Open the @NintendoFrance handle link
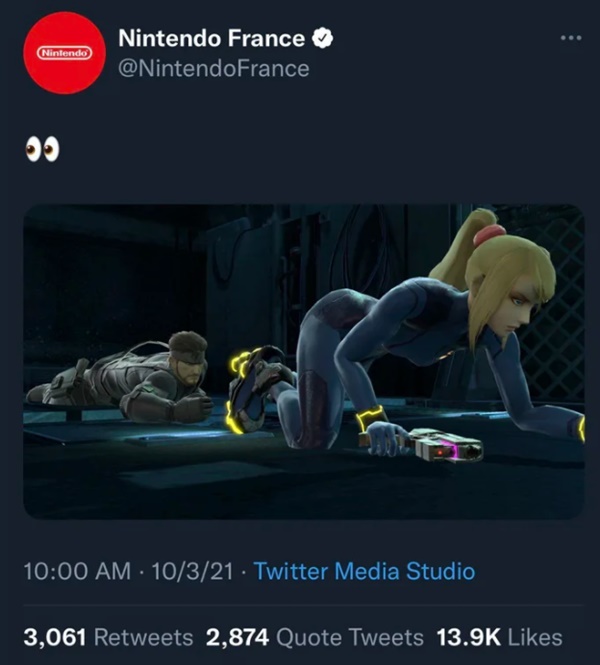 (213, 68)
